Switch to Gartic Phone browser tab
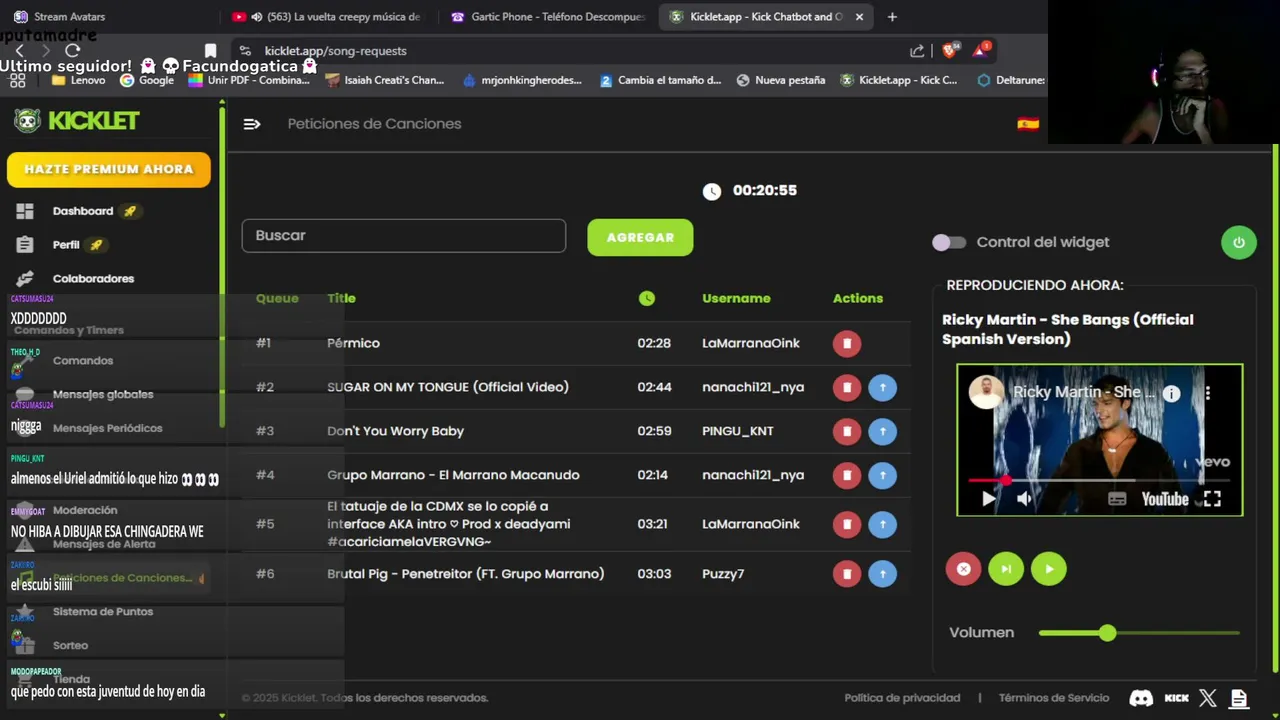Image resolution: width=1280 pixels, height=720 pixels. pyautogui.click(x=548, y=16)
